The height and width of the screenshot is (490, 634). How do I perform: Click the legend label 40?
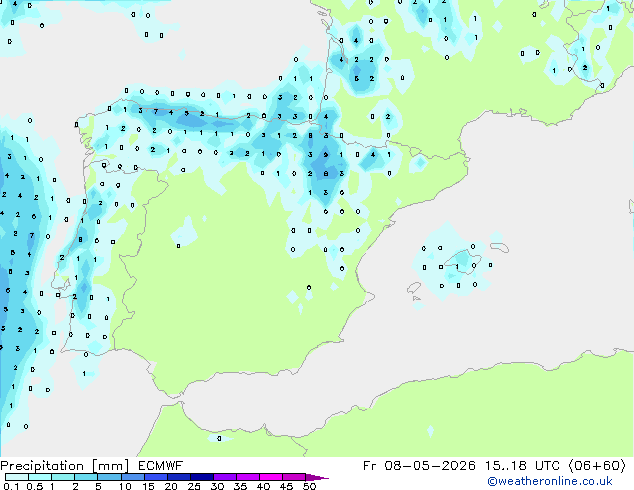[263, 486]
